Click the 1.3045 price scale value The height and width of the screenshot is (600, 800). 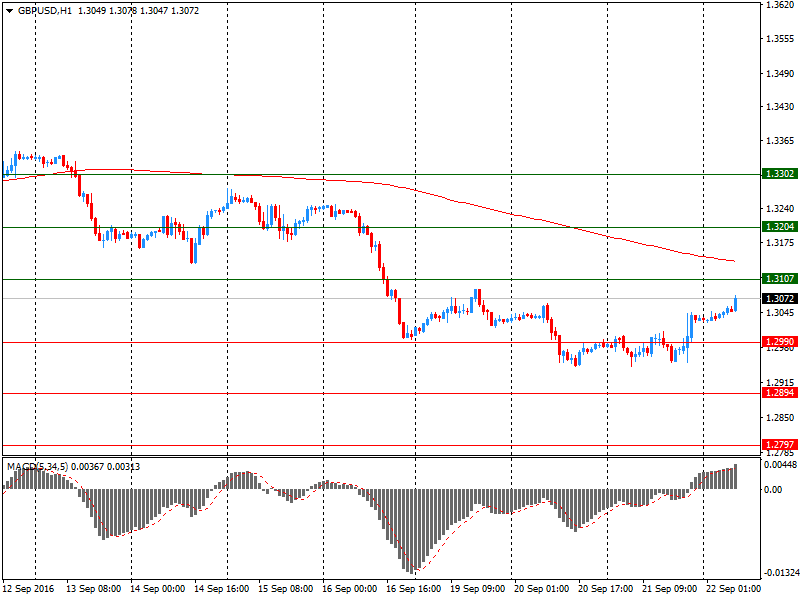pos(780,312)
